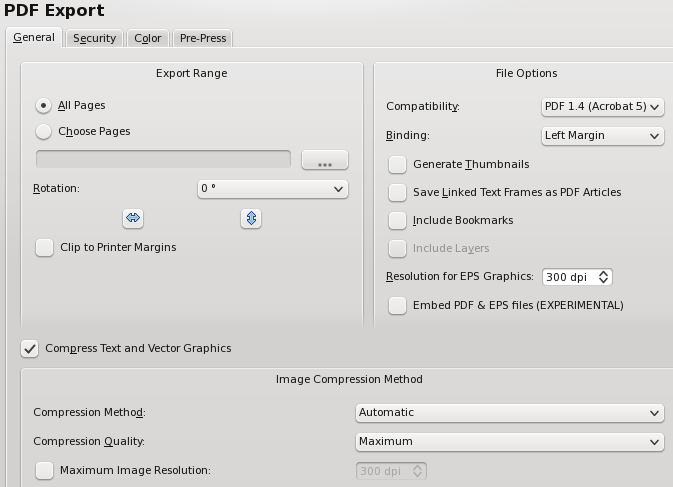This screenshot has width=673, height=487.
Task: Select the All Pages radio button
Action: (x=44, y=105)
